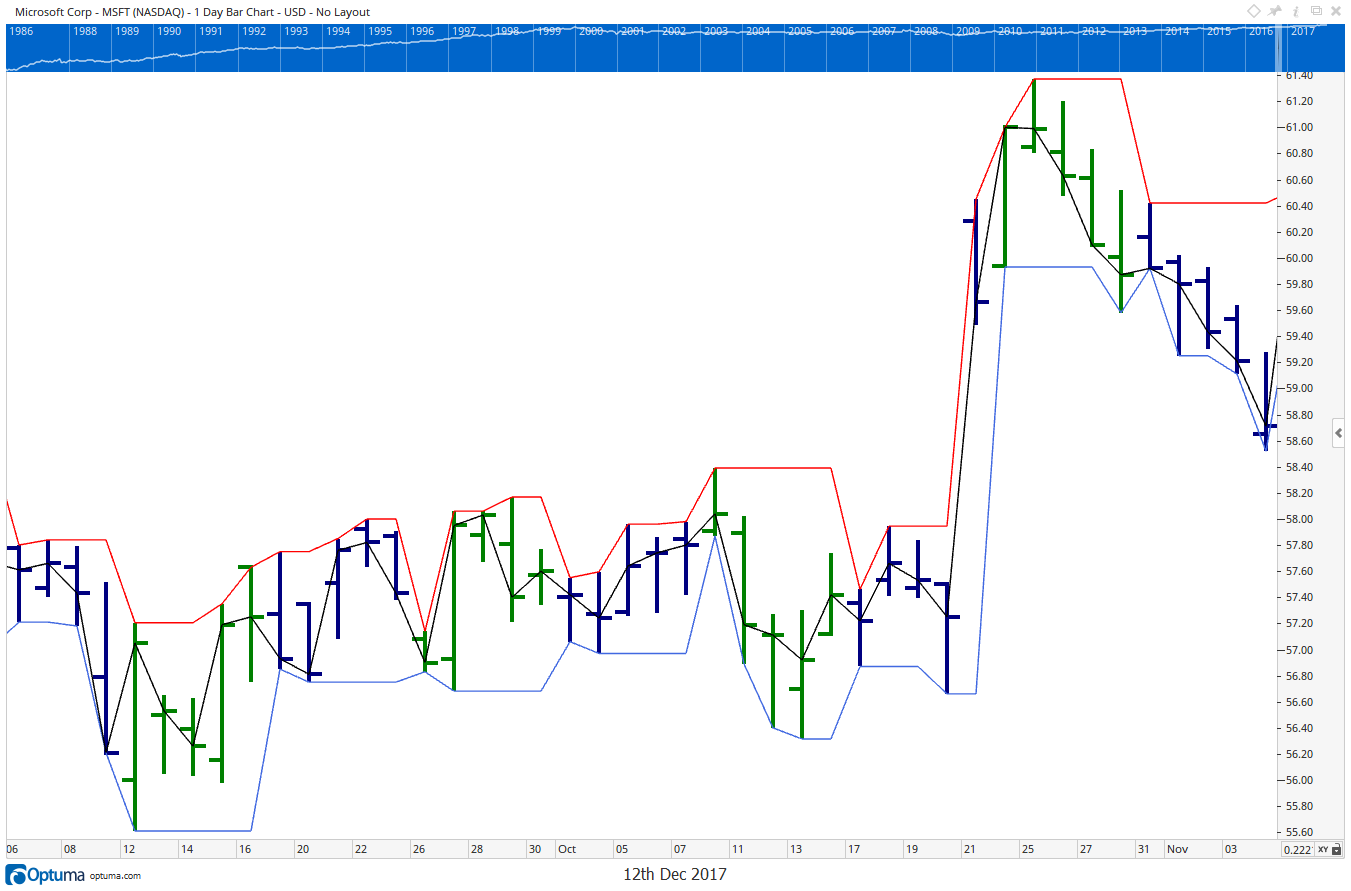This screenshot has width=1351, height=891.
Task: Click the 0.222 value field in the status bar
Action: click(x=1297, y=848)
